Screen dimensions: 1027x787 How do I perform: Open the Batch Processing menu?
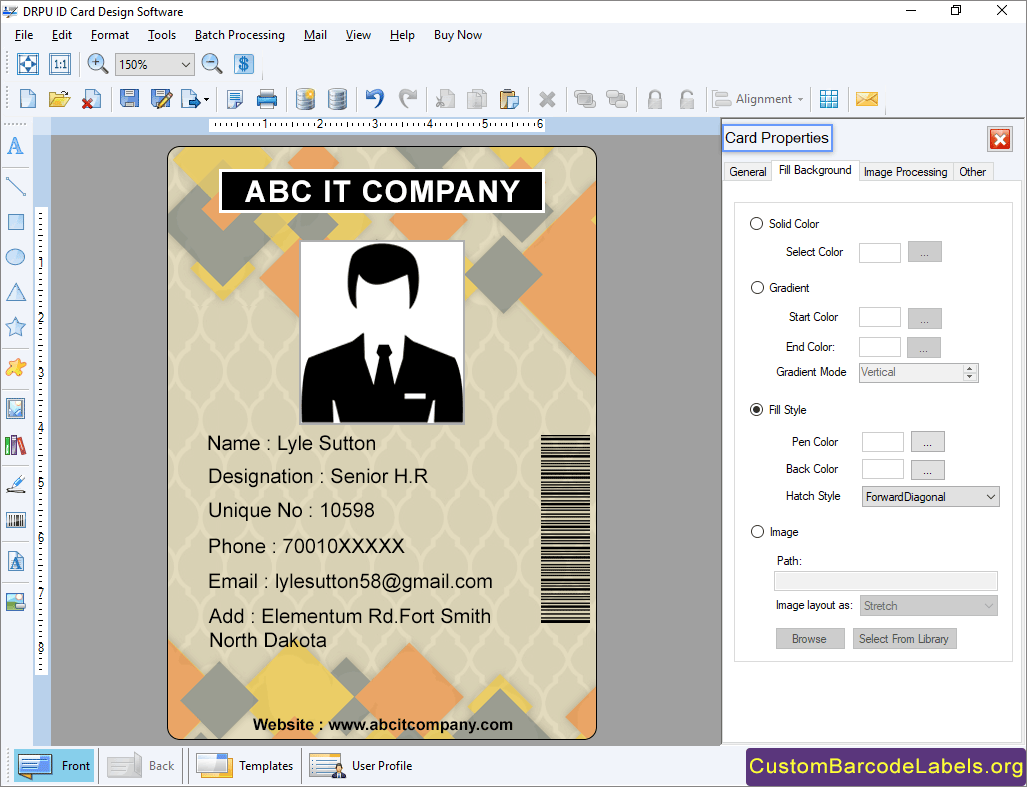[x=240, y=35]
